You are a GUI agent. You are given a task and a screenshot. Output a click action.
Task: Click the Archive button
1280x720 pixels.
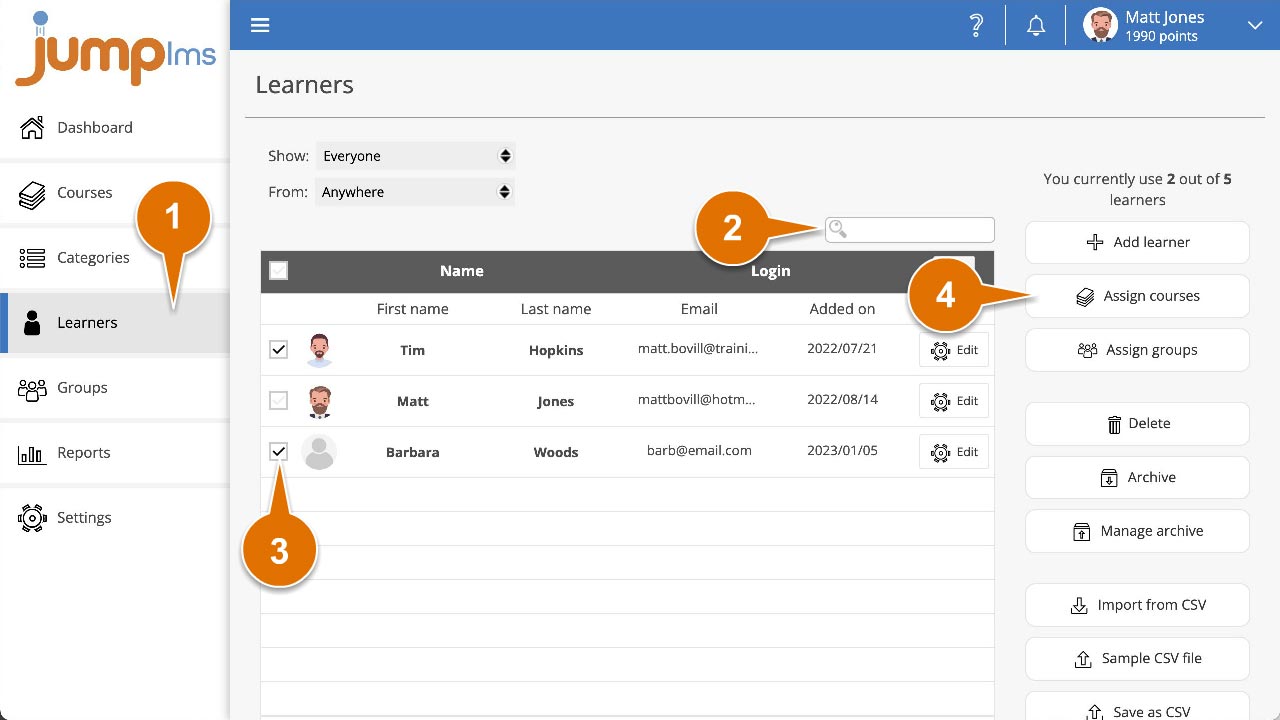[1137, 477]
